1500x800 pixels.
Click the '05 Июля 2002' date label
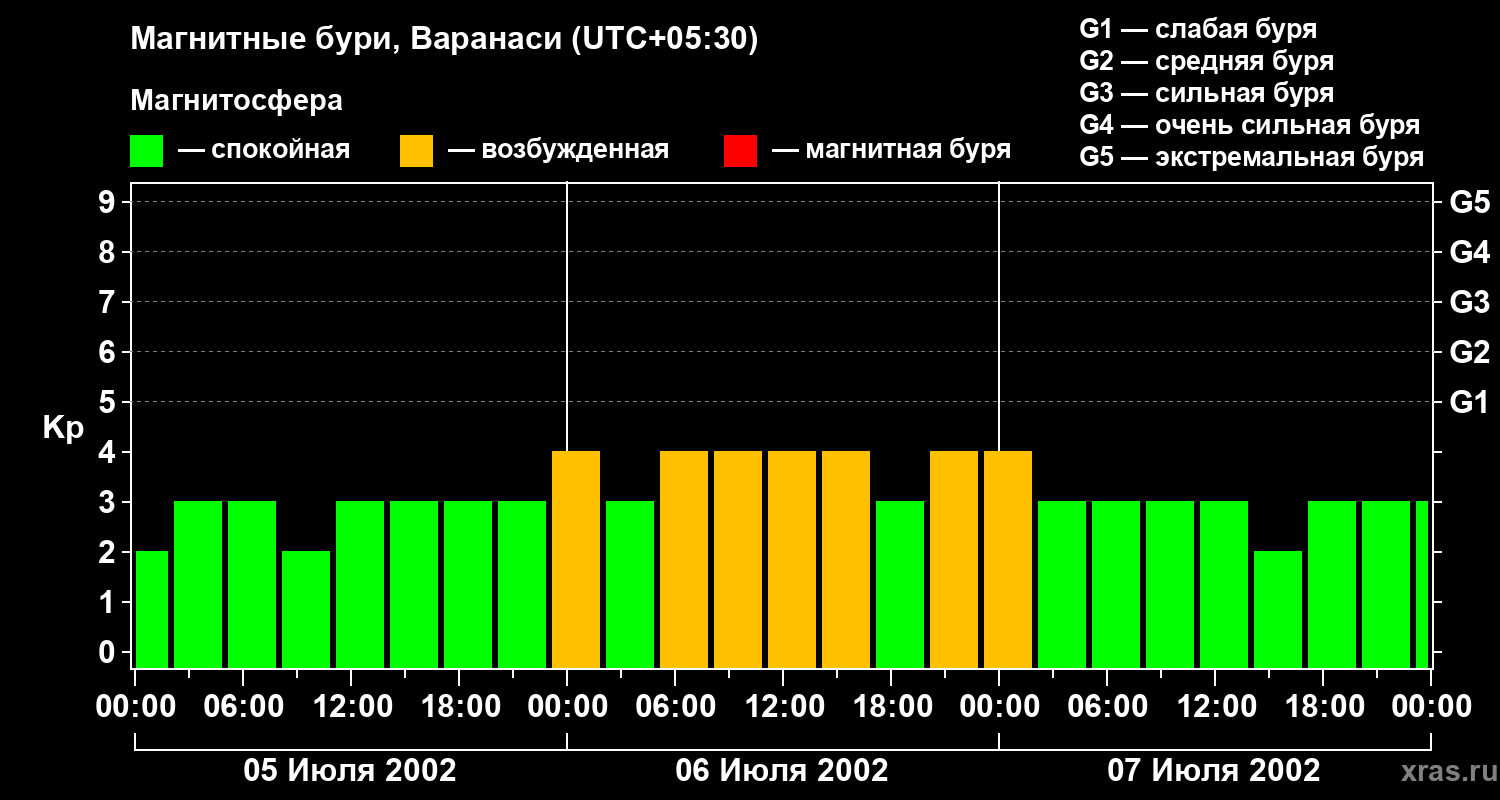tap(350, 771)
